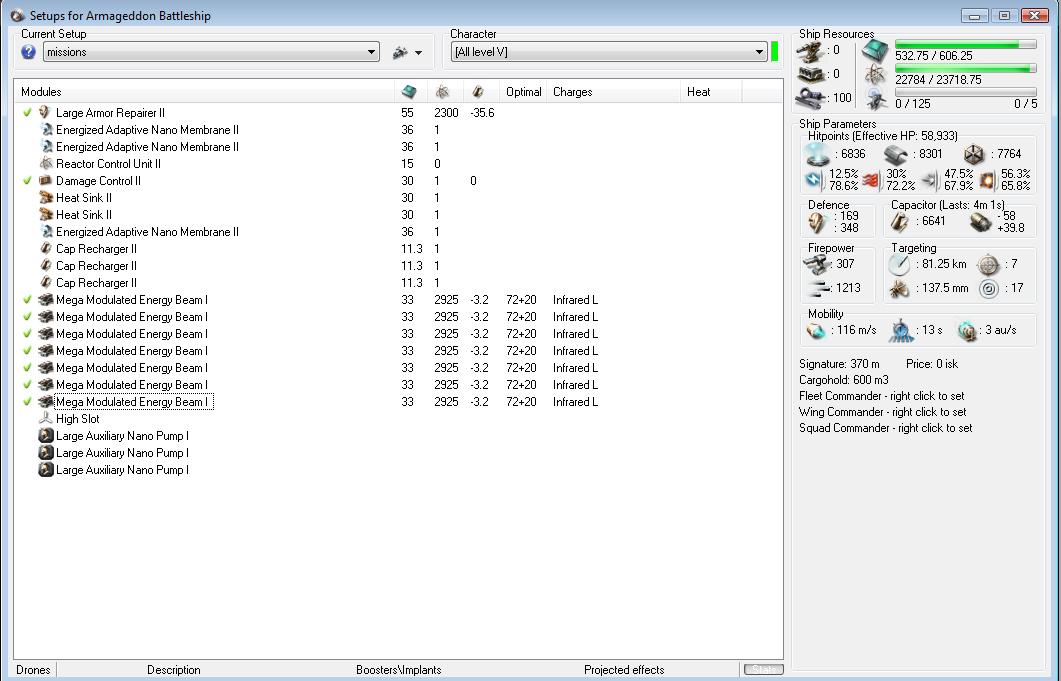Click the capacitor icon showing 6641
Screen dimensions: 1061x681
[x=899, y=221]
